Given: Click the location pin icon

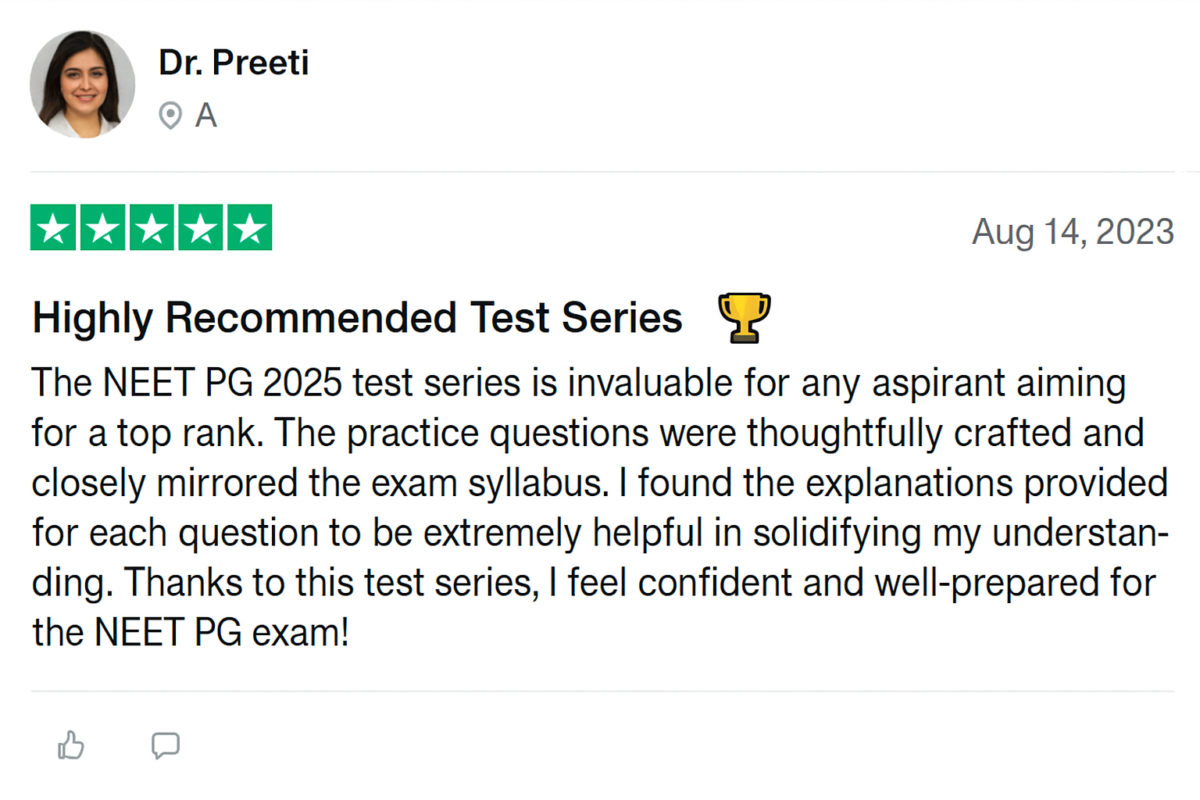Looking at the screenshot, I should [171, 117].
